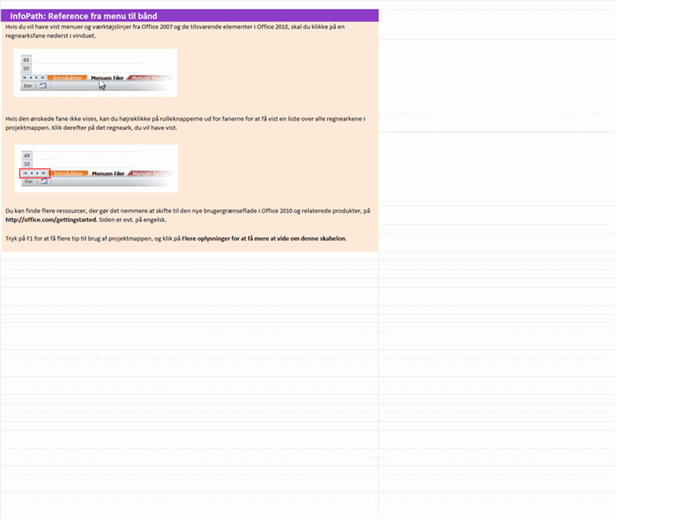
Task: Click the first-sheet scroll arrow inside the red box
Action: 25,173
